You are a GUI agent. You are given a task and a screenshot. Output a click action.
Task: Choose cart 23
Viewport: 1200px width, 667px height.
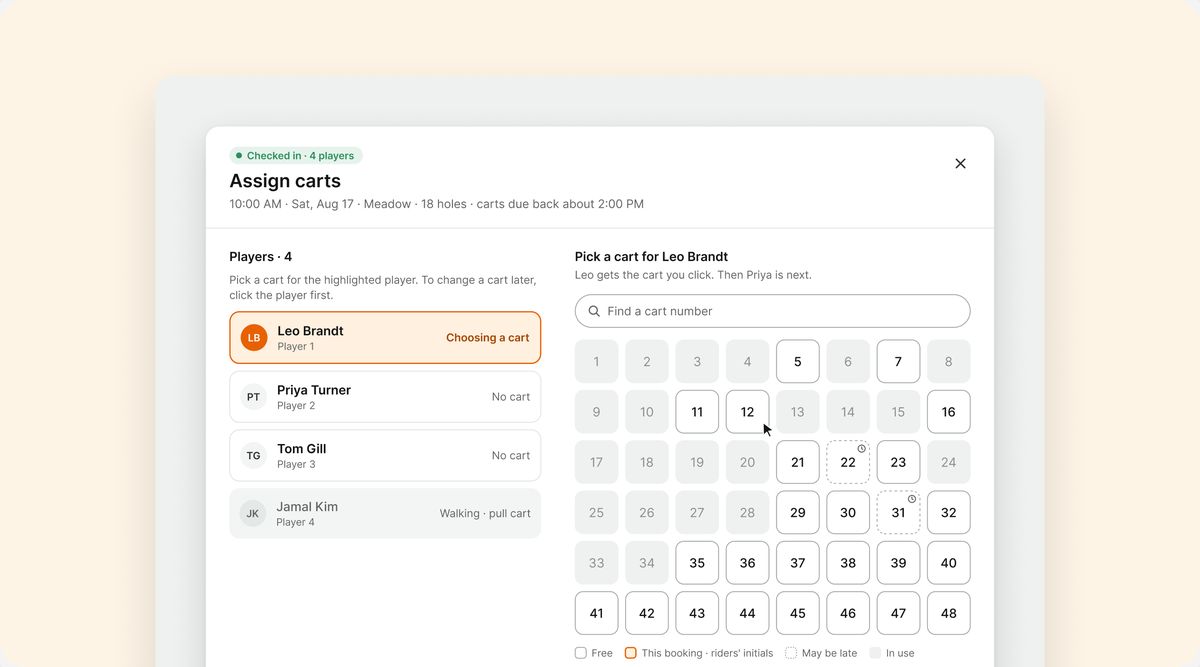pyautogui.click(x=898, y=462)
